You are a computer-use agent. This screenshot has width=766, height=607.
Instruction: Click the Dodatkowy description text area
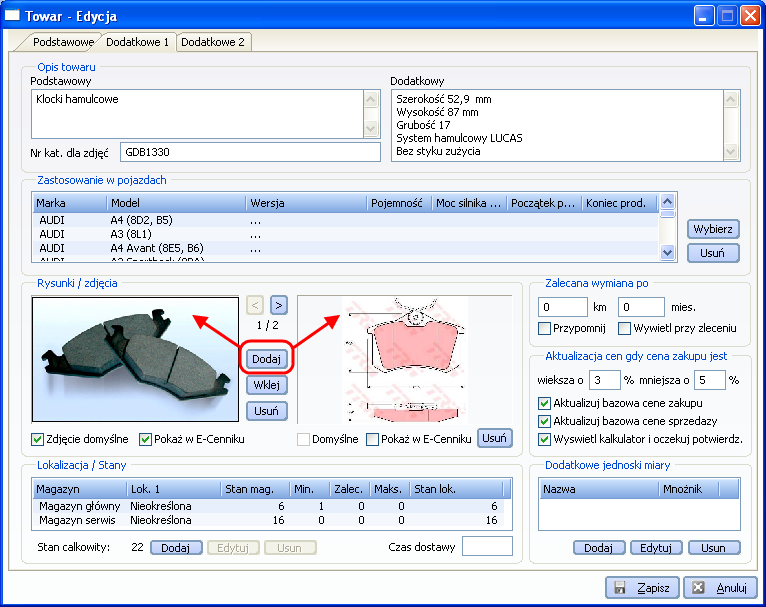coord(558,126)
